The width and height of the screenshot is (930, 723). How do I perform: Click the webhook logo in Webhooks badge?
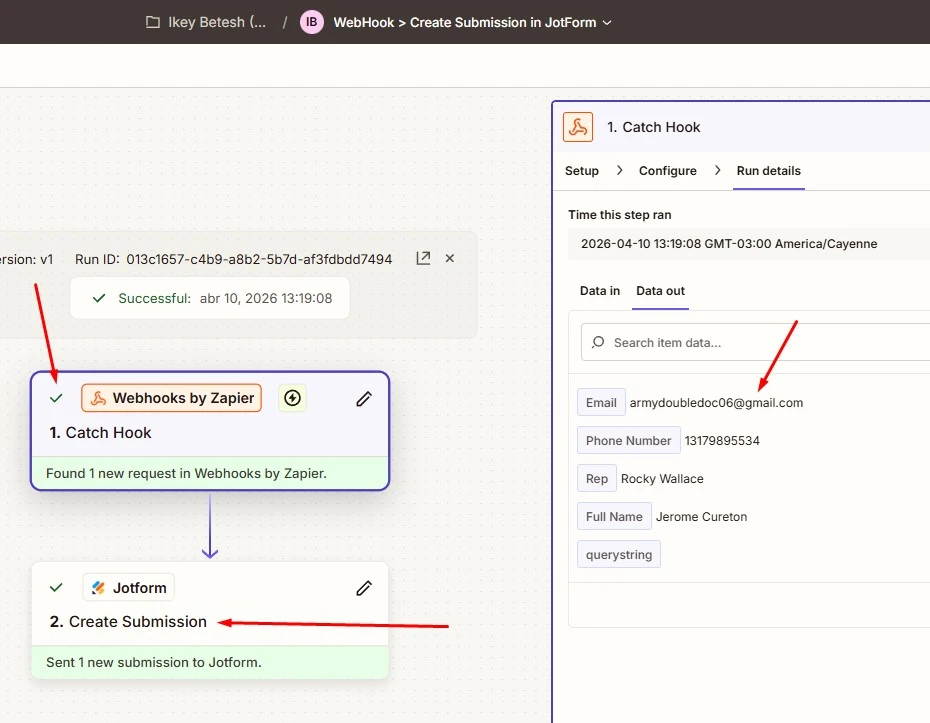pyautogui.click(x=98, y=398)
